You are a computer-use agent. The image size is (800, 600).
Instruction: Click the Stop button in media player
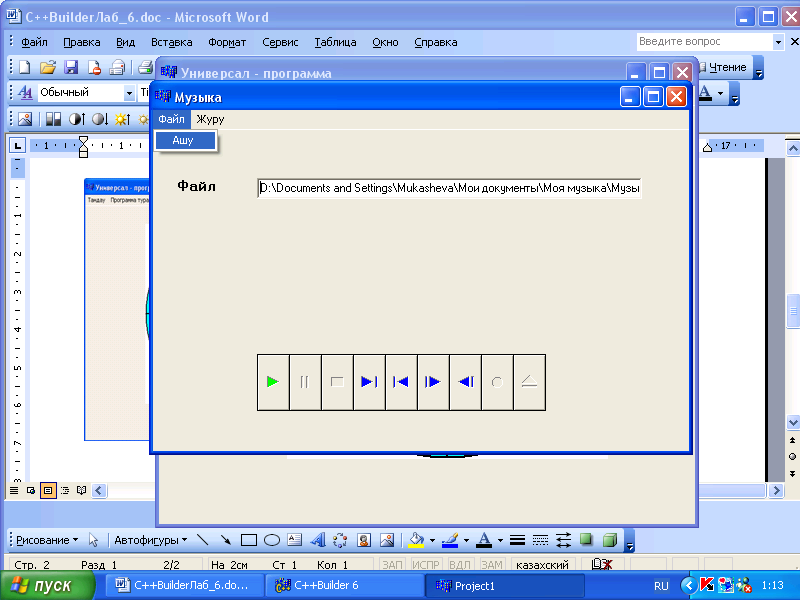(x=337, y=382)
